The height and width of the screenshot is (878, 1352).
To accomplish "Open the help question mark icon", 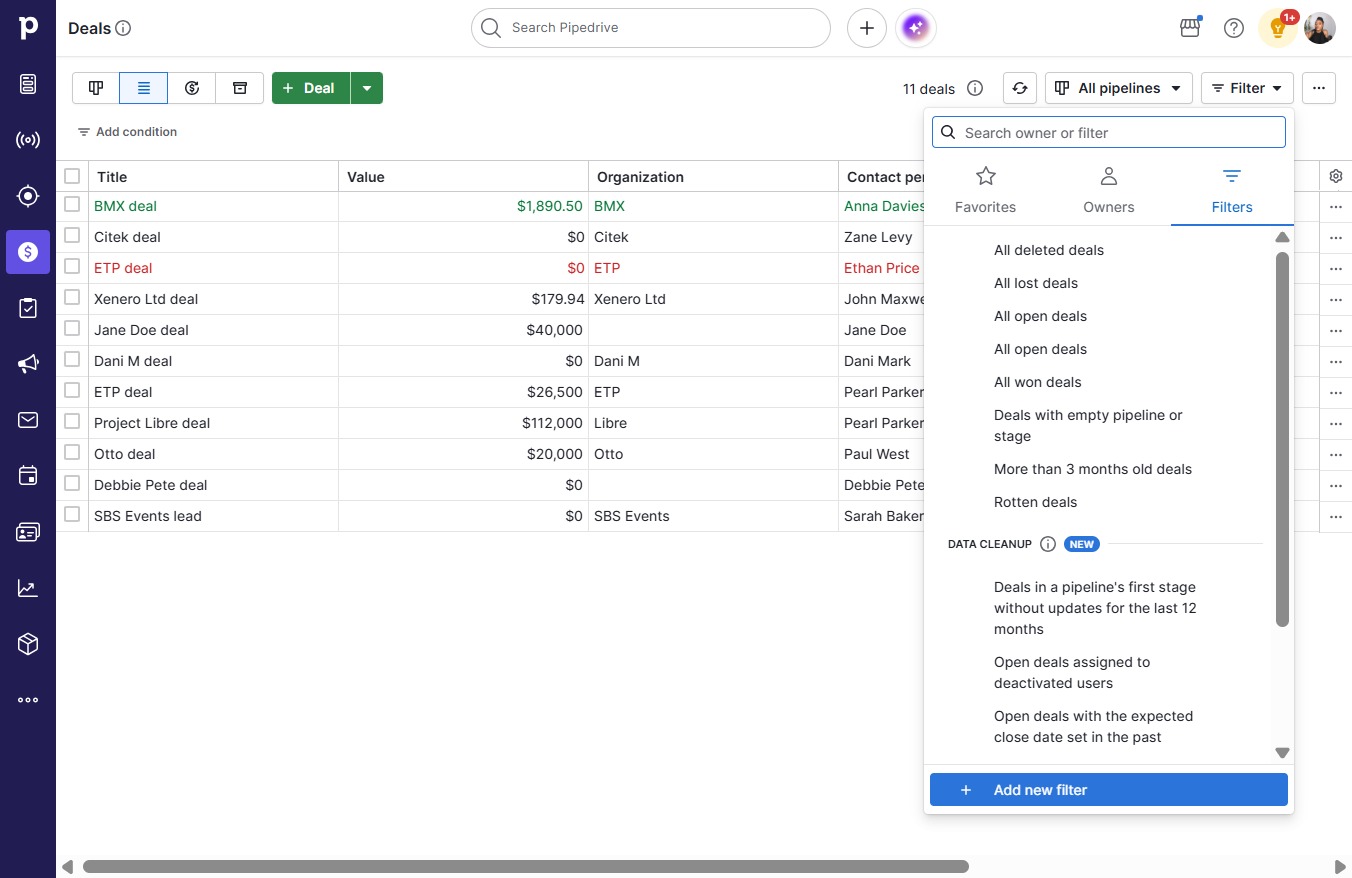I will (1234, 28).
